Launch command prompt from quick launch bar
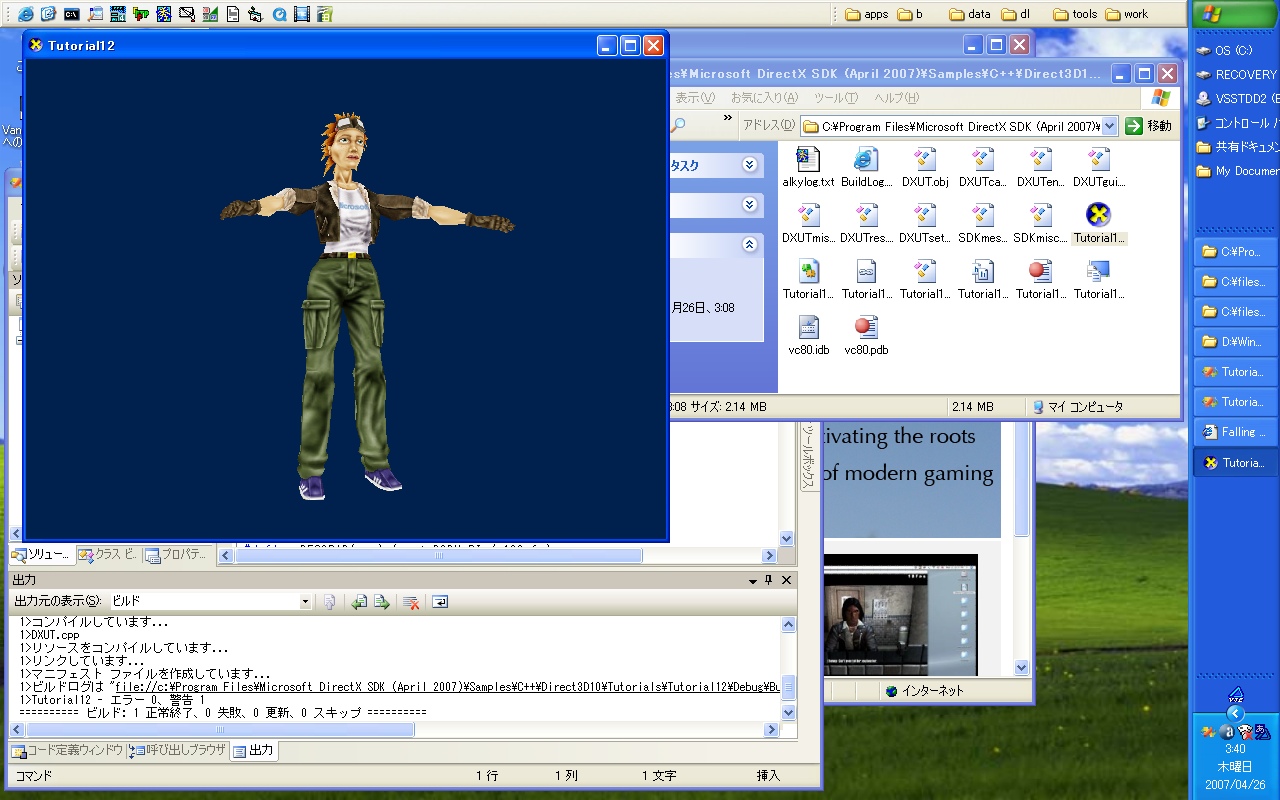The height and width of the screenshot is (800, 1280). pos(72,14)
